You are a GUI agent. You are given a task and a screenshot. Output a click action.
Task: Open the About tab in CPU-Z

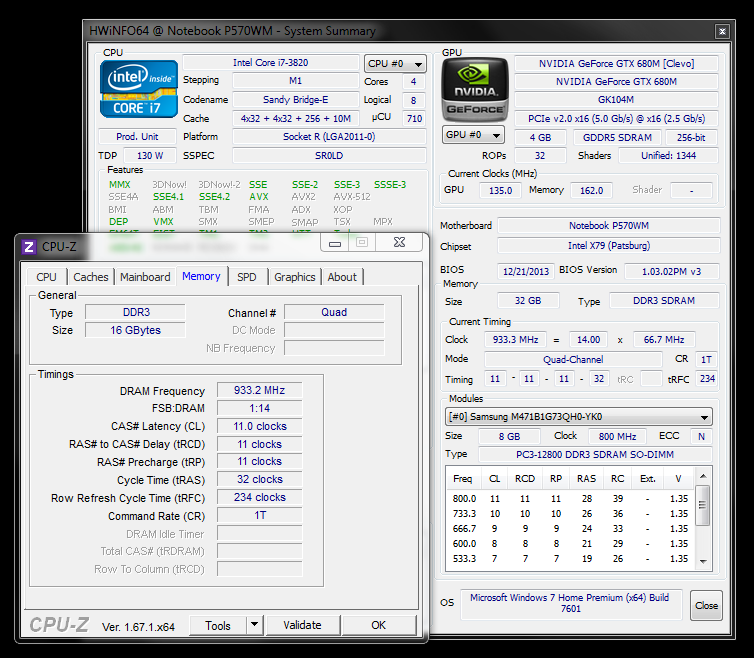342,277
